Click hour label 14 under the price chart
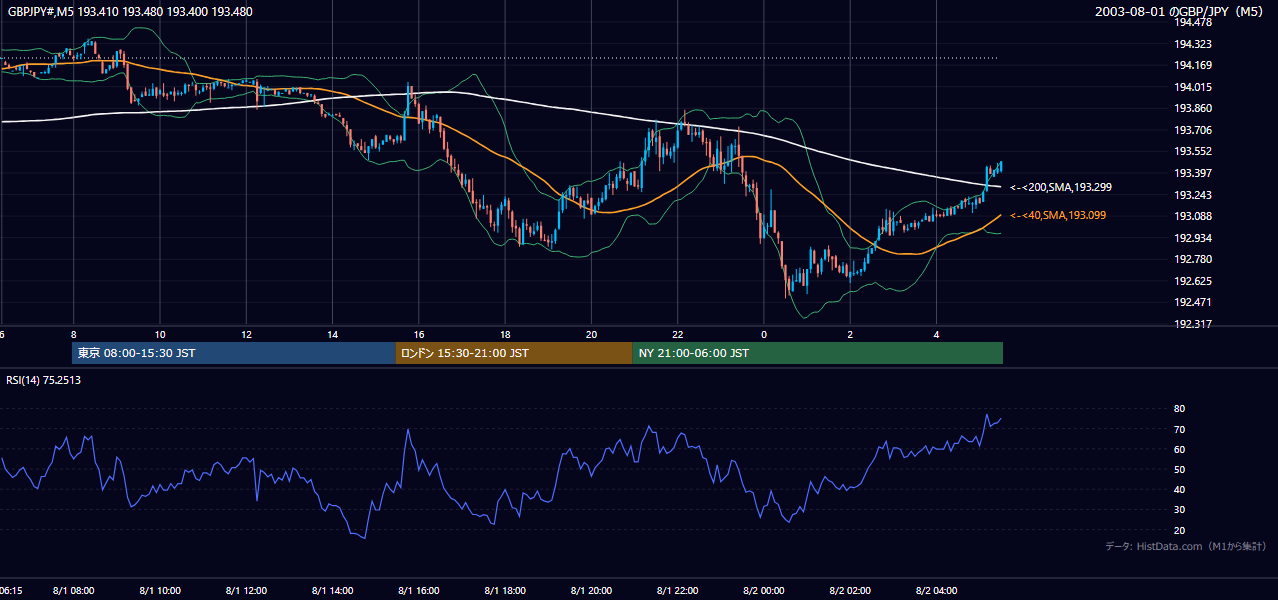 pyautogui.click(x=333, y=334)
